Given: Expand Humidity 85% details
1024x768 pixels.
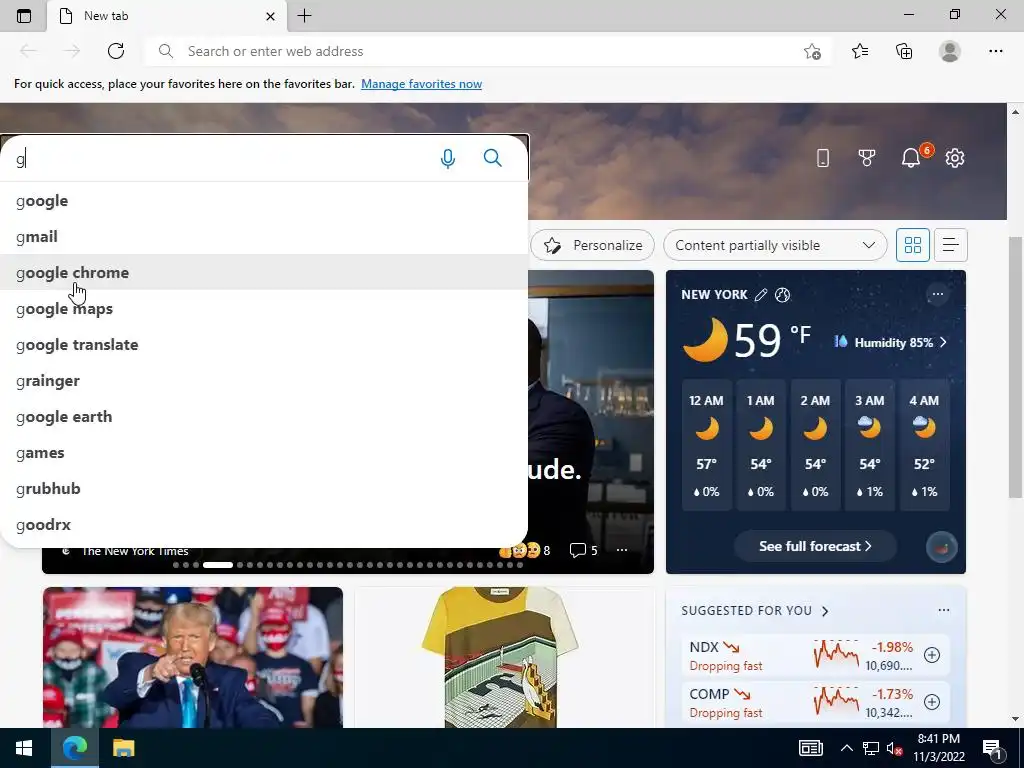Looking at the screenshot, I should coord(891,342).
